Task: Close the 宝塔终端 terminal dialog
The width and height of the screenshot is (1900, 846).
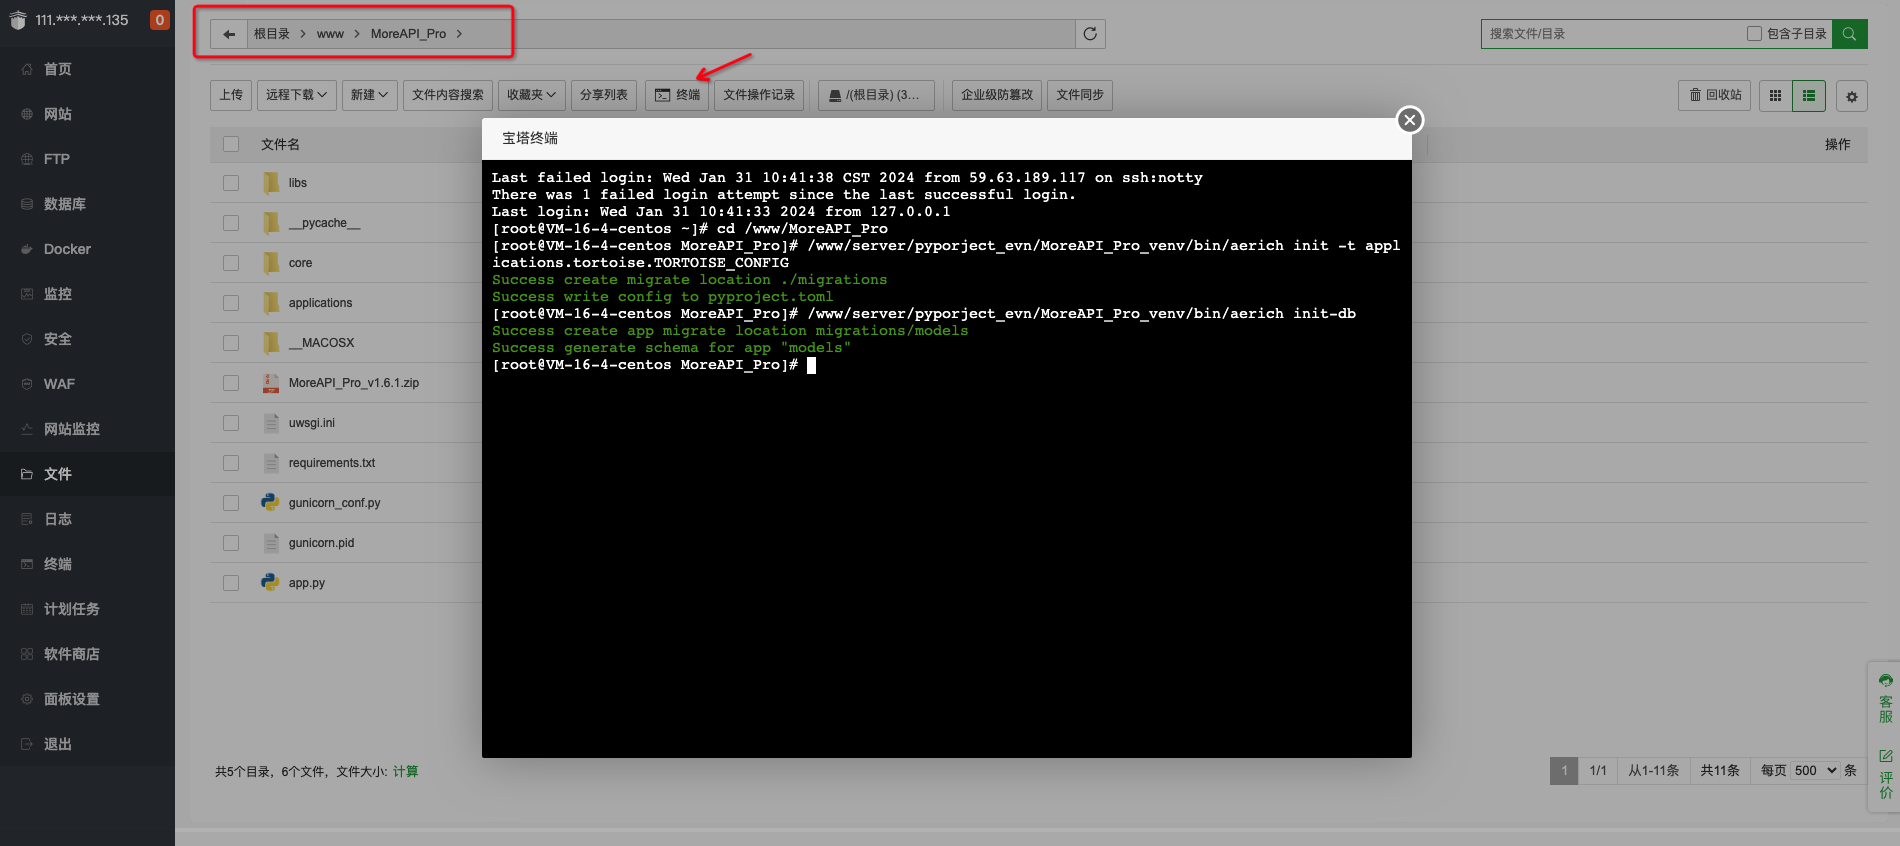Action: [1410, 120]
